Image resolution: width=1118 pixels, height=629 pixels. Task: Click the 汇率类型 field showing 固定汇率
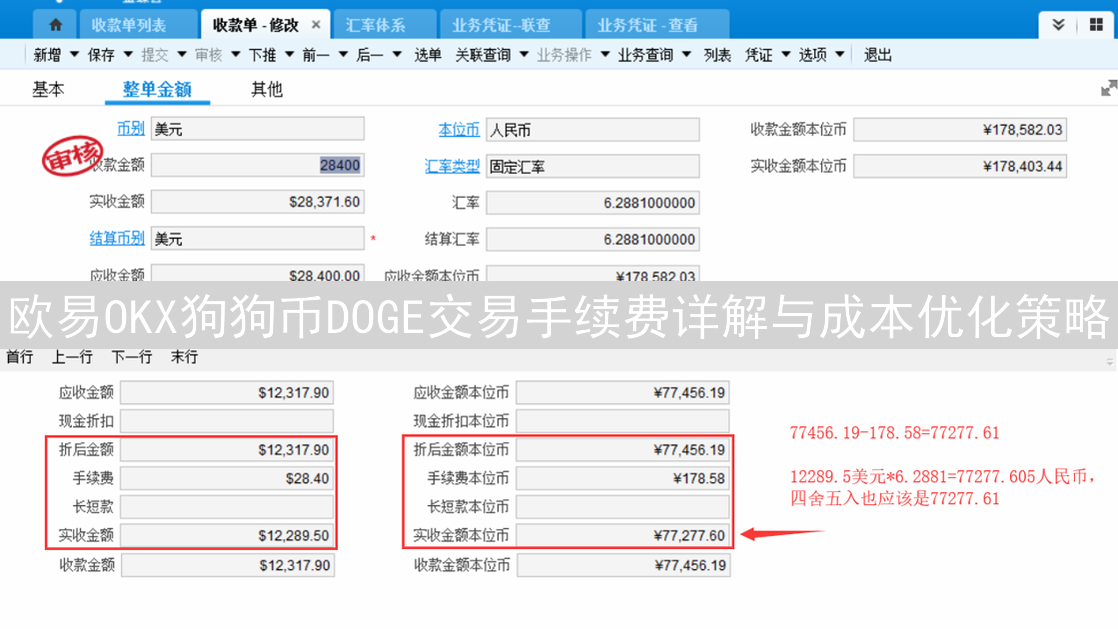[x=593, y=166]
